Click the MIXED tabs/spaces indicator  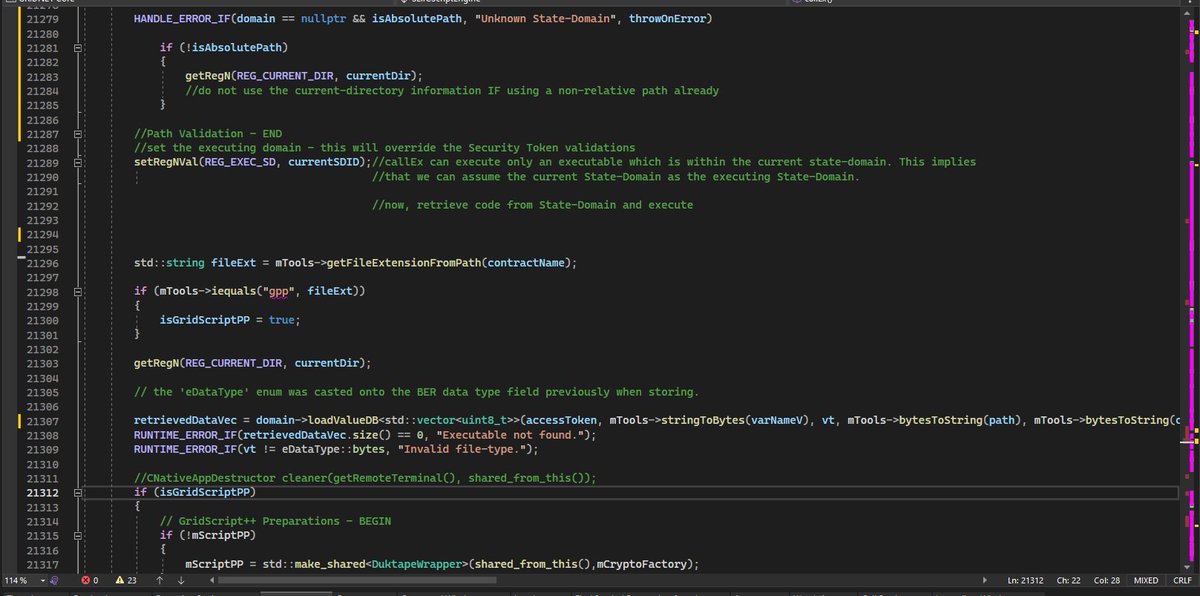pos(1147,580)
